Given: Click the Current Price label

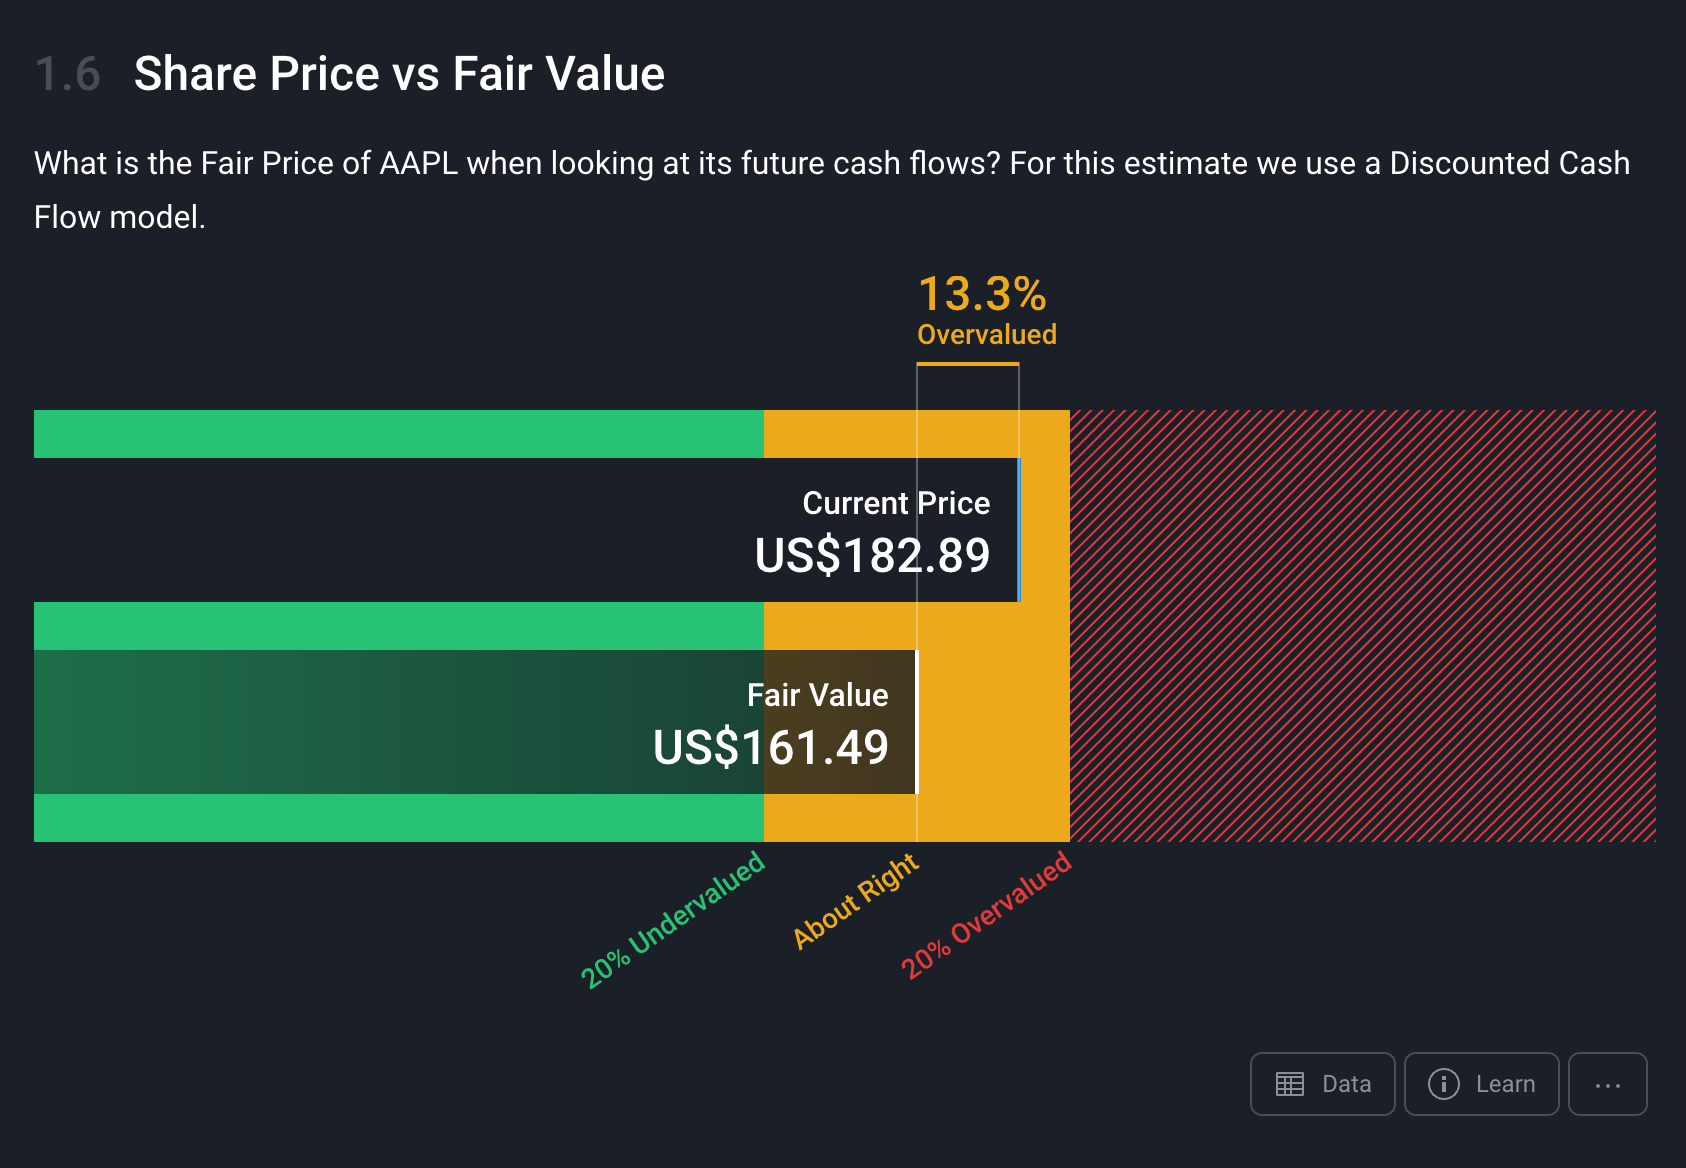Looking at the screenshot, I should pos(896,503).
